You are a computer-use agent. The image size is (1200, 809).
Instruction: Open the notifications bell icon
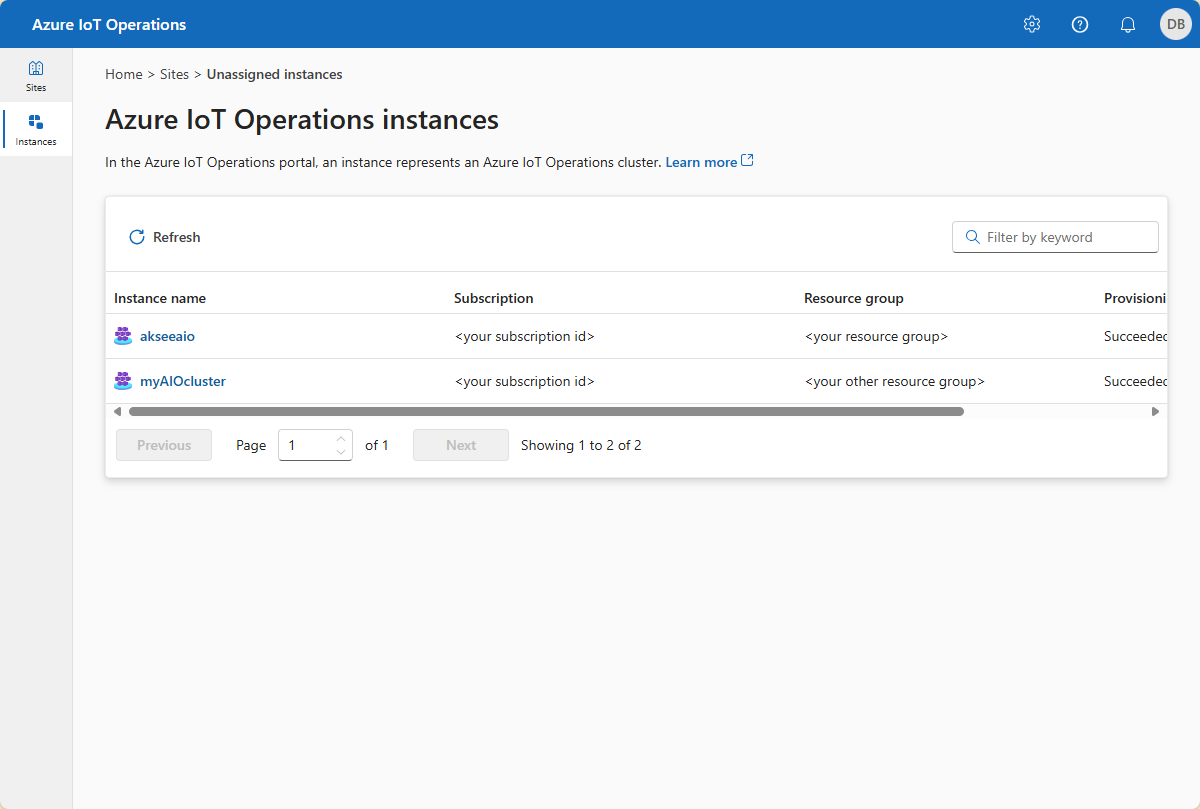[x=1128, y=25]
